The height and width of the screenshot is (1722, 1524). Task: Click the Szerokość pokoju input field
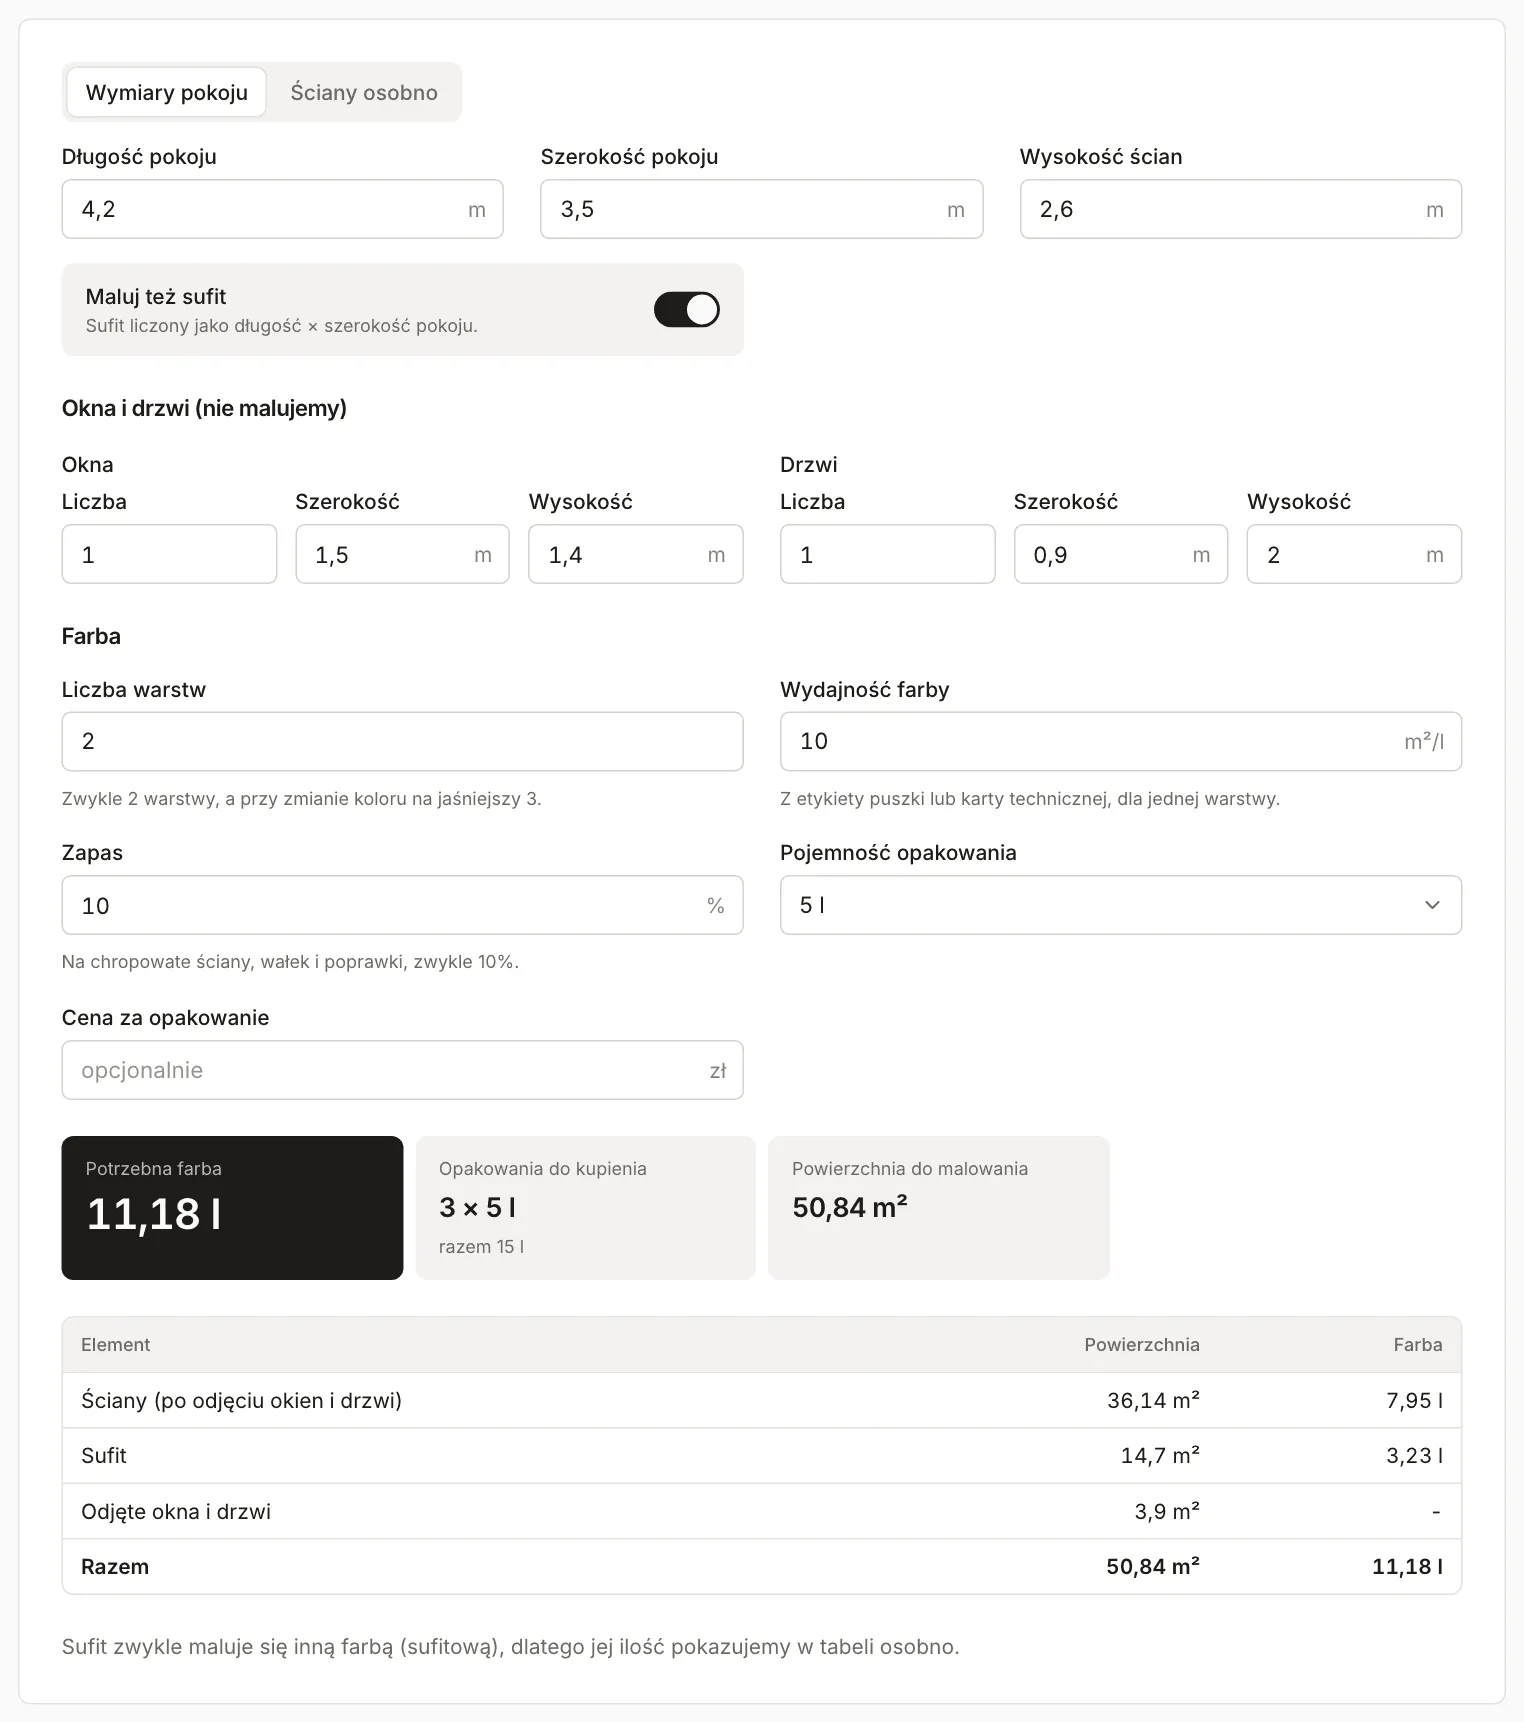pos(761,209)
